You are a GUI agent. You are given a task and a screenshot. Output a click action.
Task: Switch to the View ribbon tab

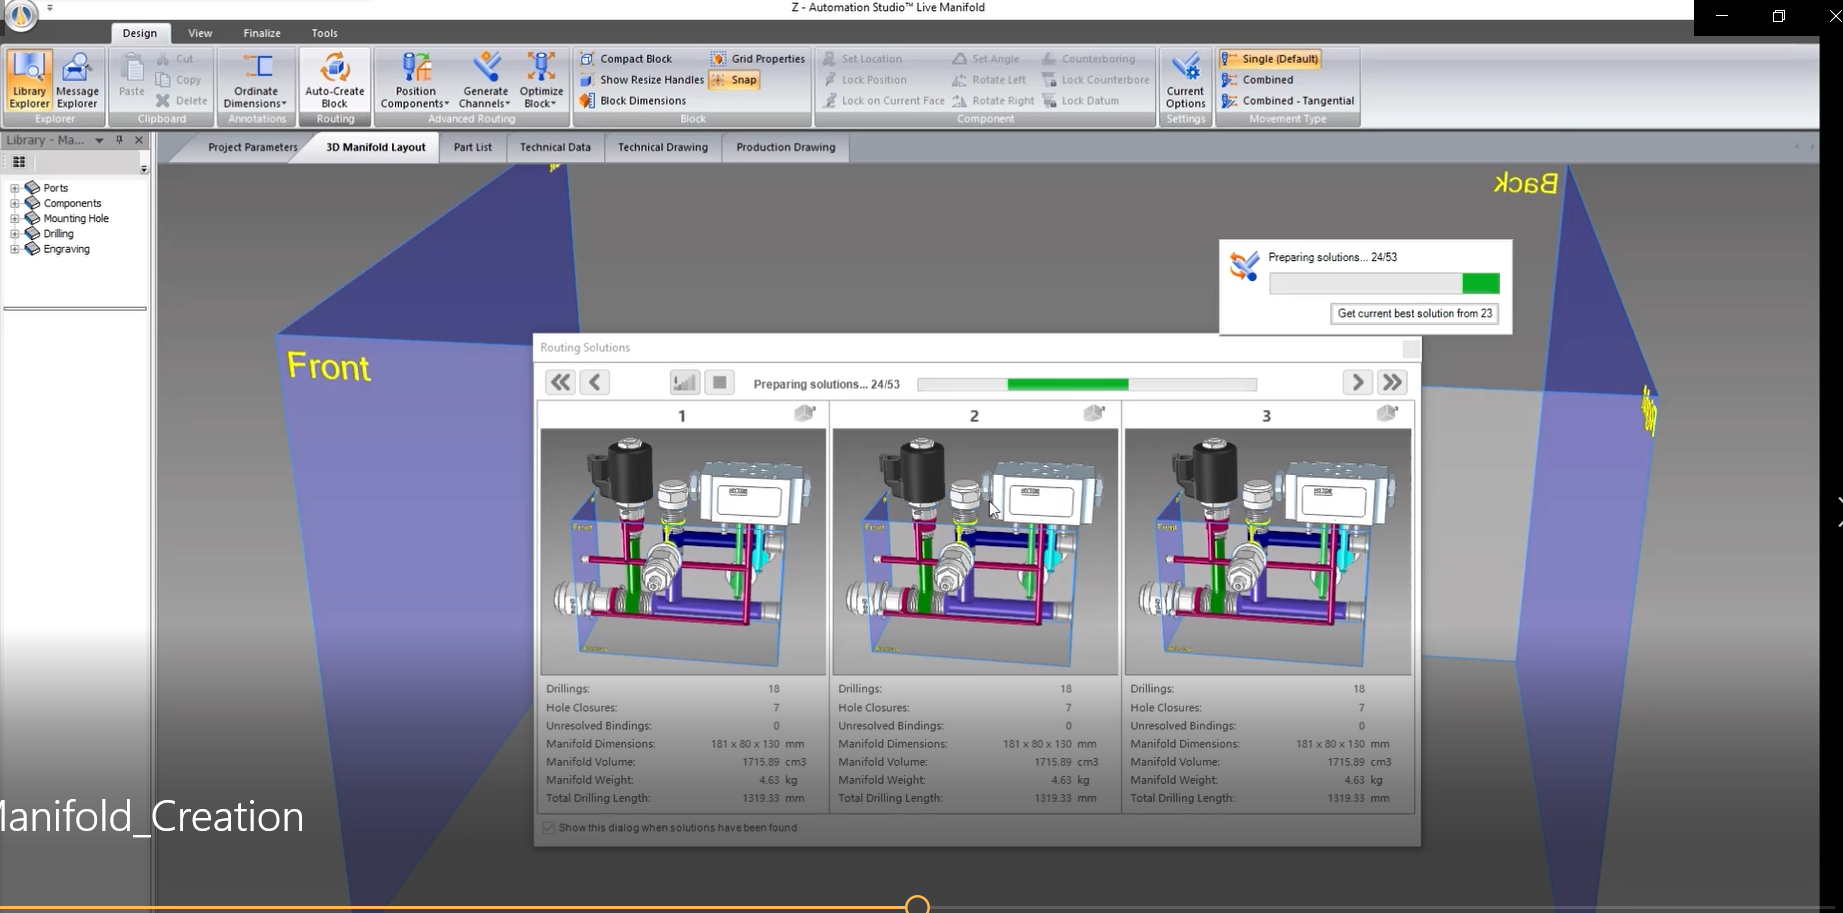[x=200, y=33]
